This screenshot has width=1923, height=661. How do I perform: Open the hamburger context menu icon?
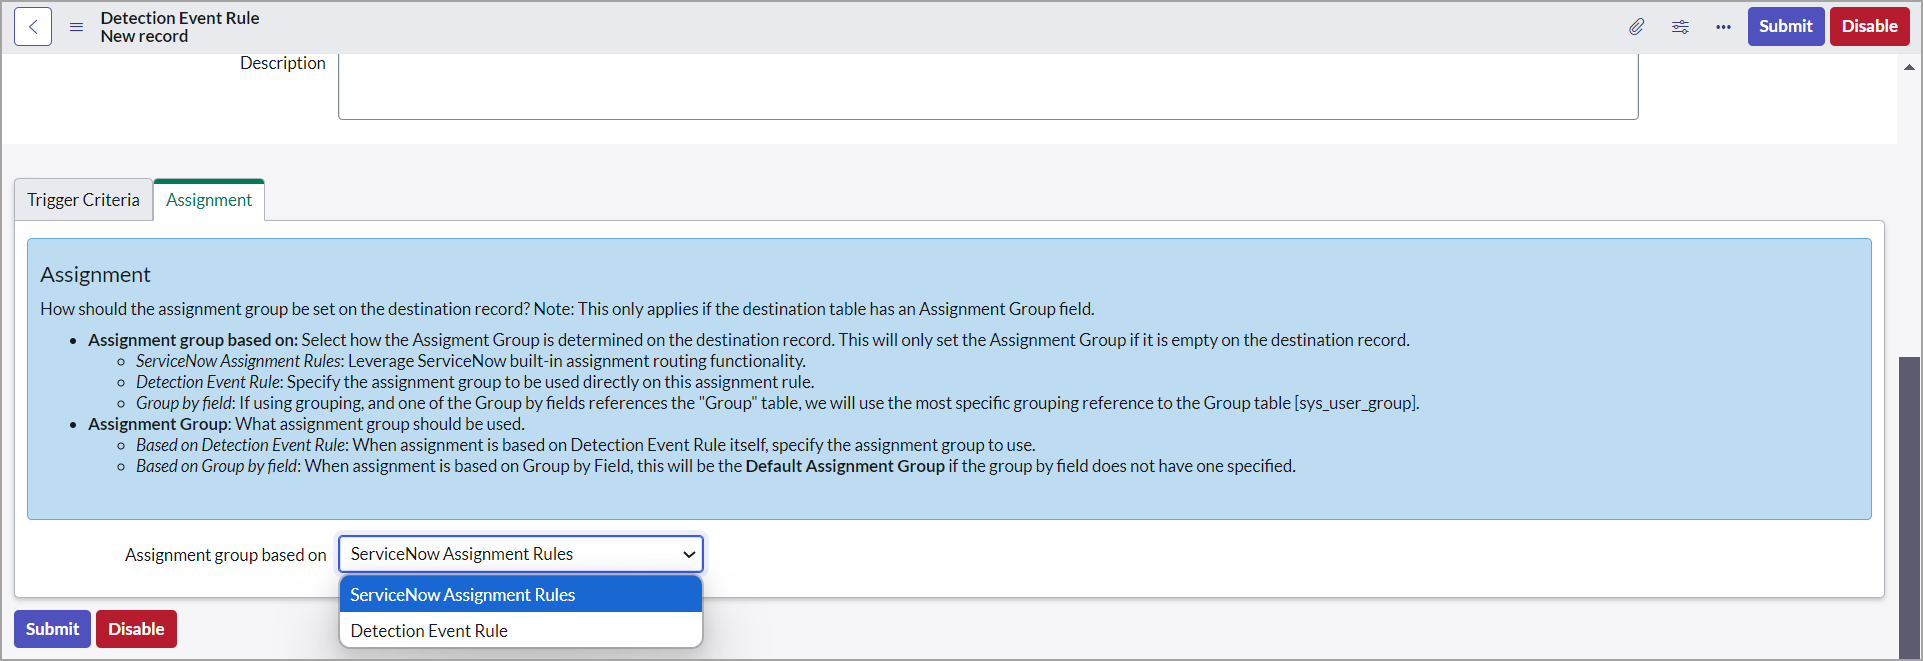pos(76,27)
